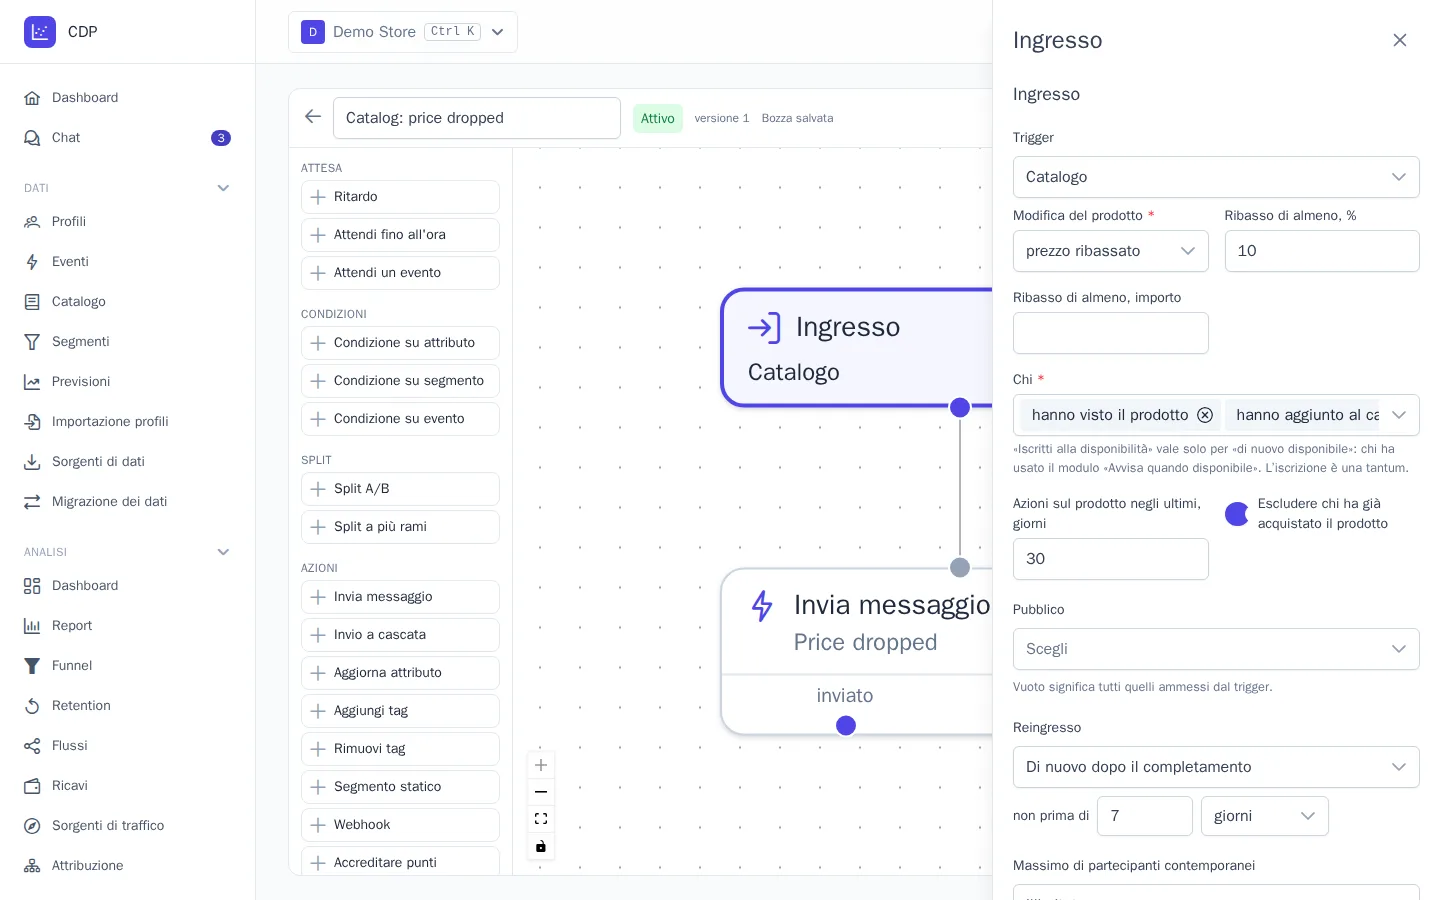Open the Trigger dropdown showing Catalogo
The width and height of the screenshot is (1440, 900).
(x=1216, y=177)
